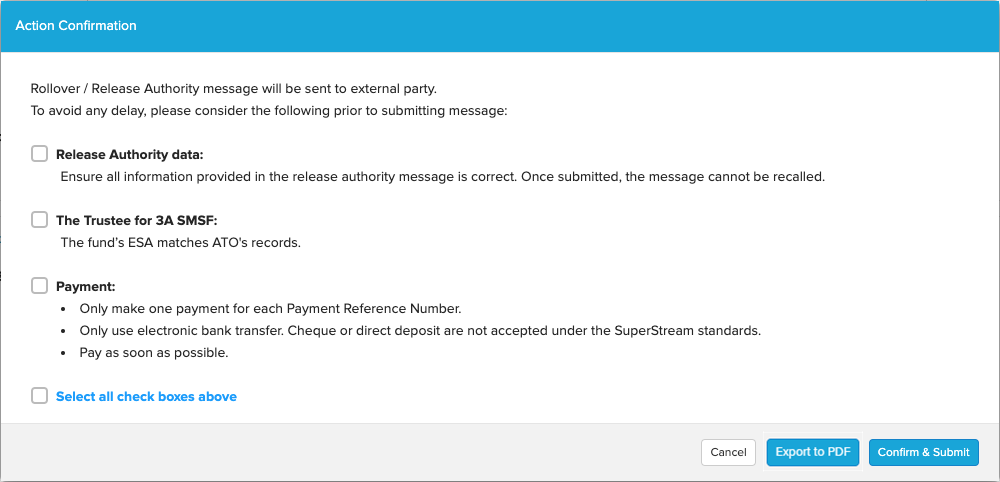This screenshot has width=1000, height=482.
Task: Click the bold Payment label
Action: click(x=85, y=287)
